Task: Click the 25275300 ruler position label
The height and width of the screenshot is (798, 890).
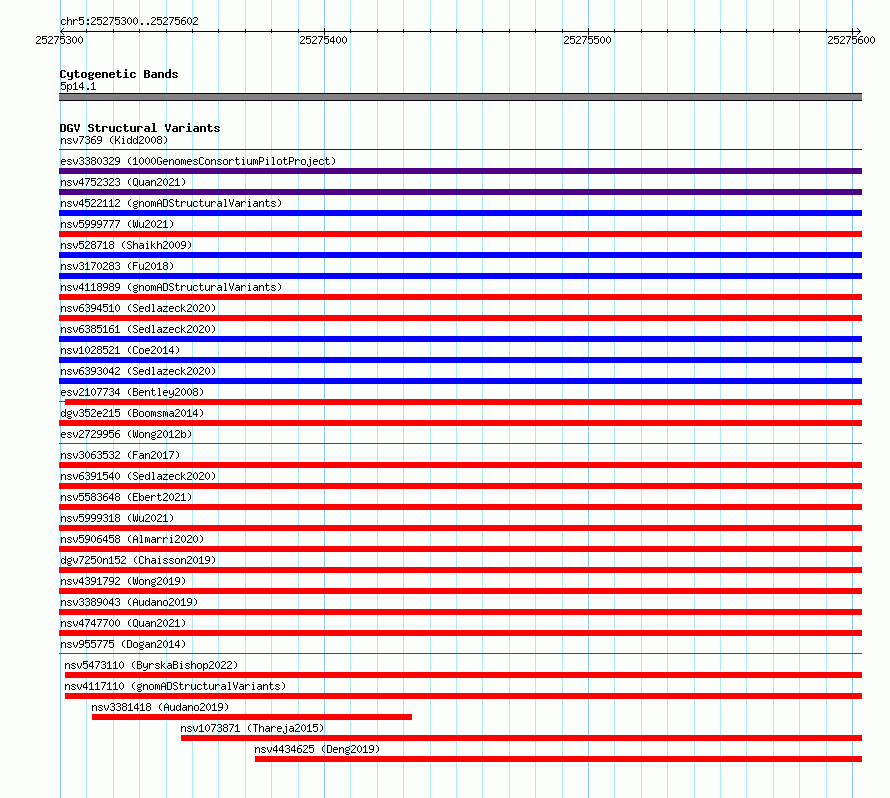Action: tap(60, 40)
